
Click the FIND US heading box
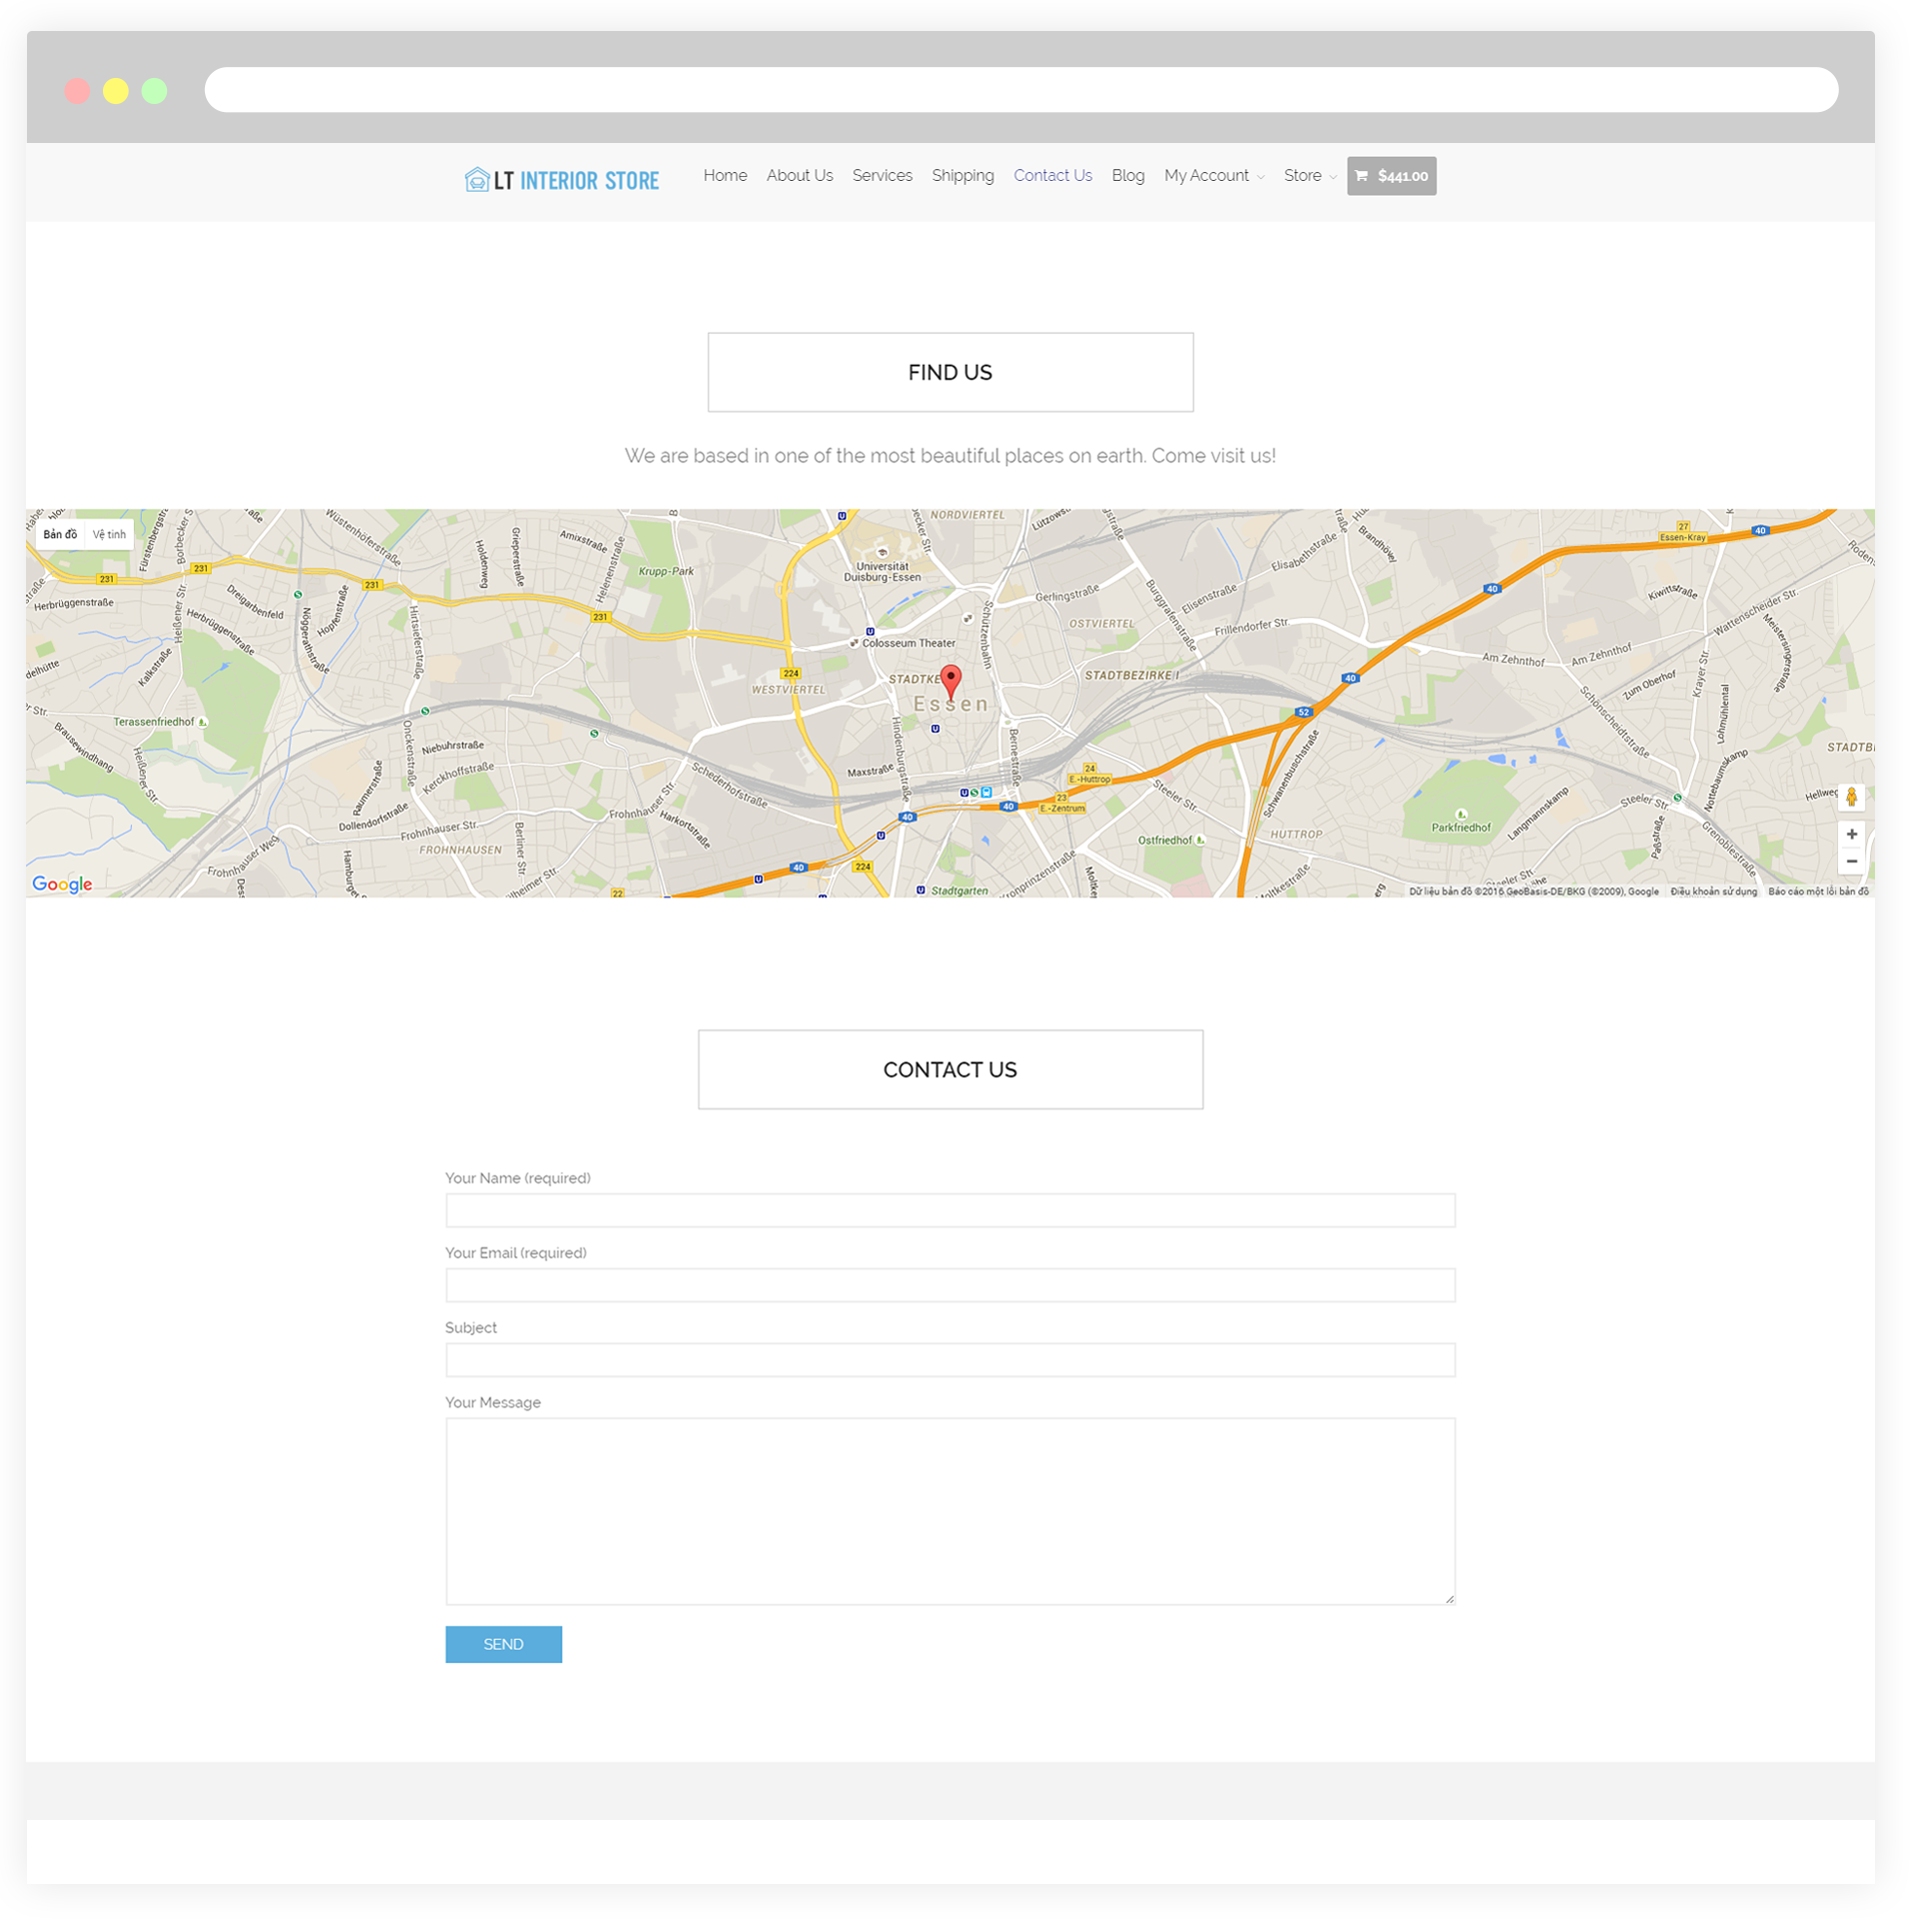[x=950, y=373]
